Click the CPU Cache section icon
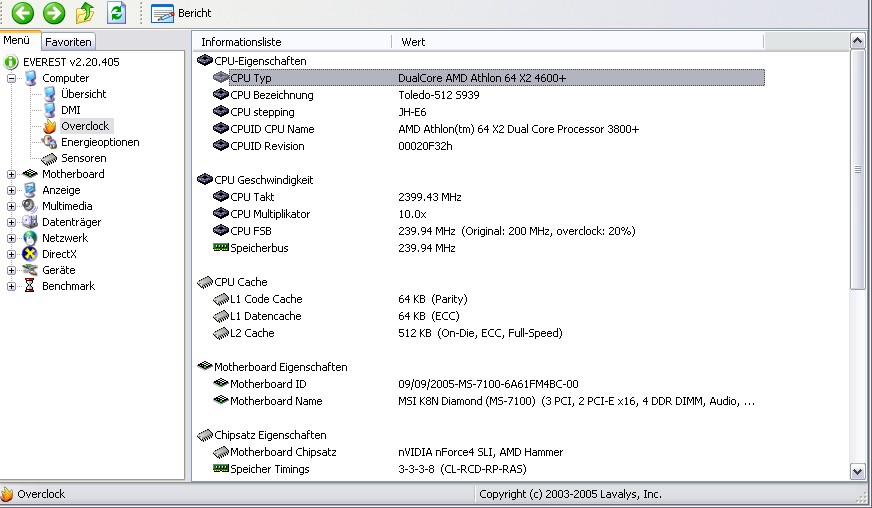 (x=205, y=282)
